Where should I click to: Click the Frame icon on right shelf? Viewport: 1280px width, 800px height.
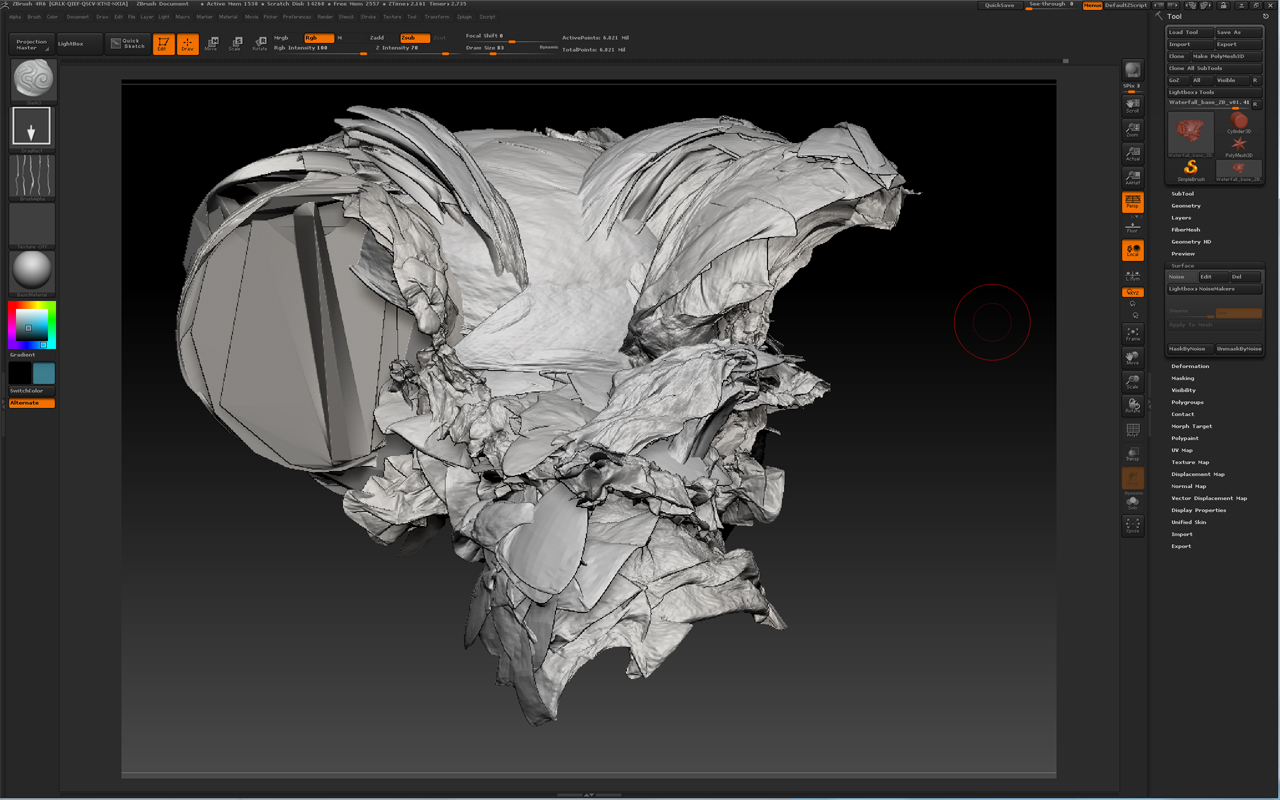tap(1132, 333)
